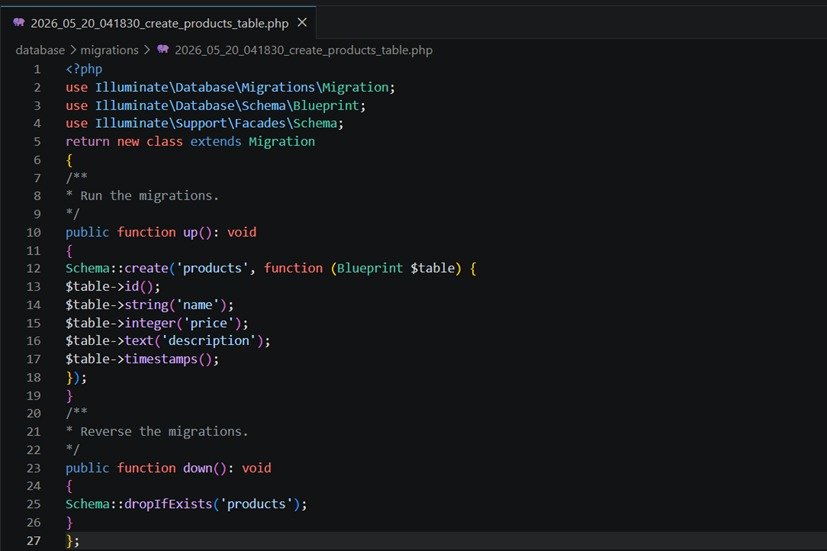Click 'return' keyword on line 5
This screenshot has height=551, width=827.
tap(88, 141)
